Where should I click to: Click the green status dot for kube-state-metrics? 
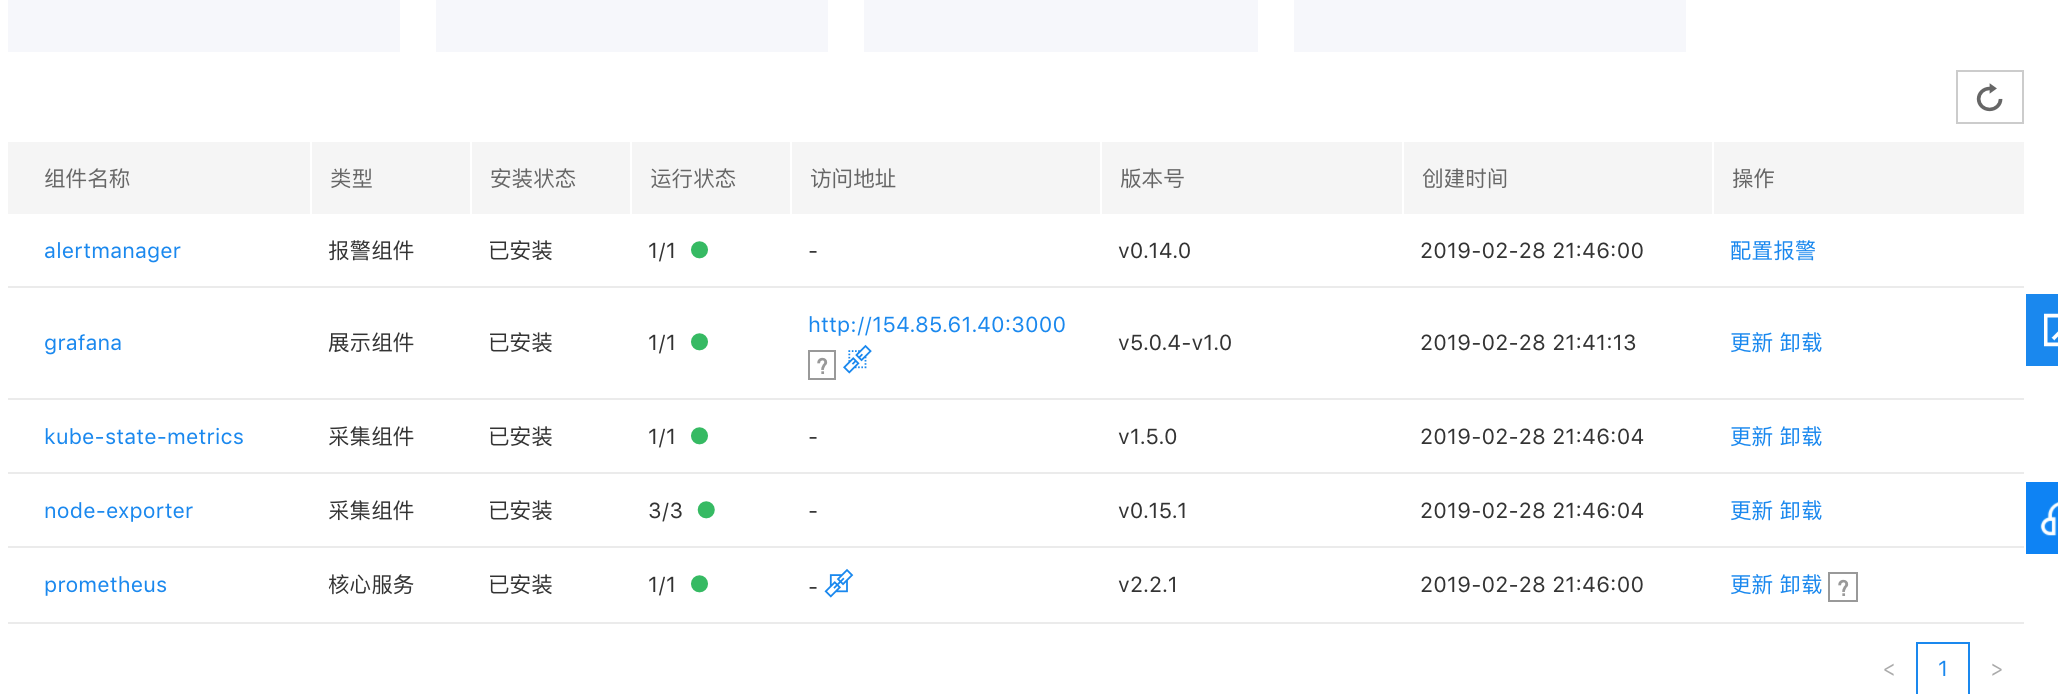point(700,436)
